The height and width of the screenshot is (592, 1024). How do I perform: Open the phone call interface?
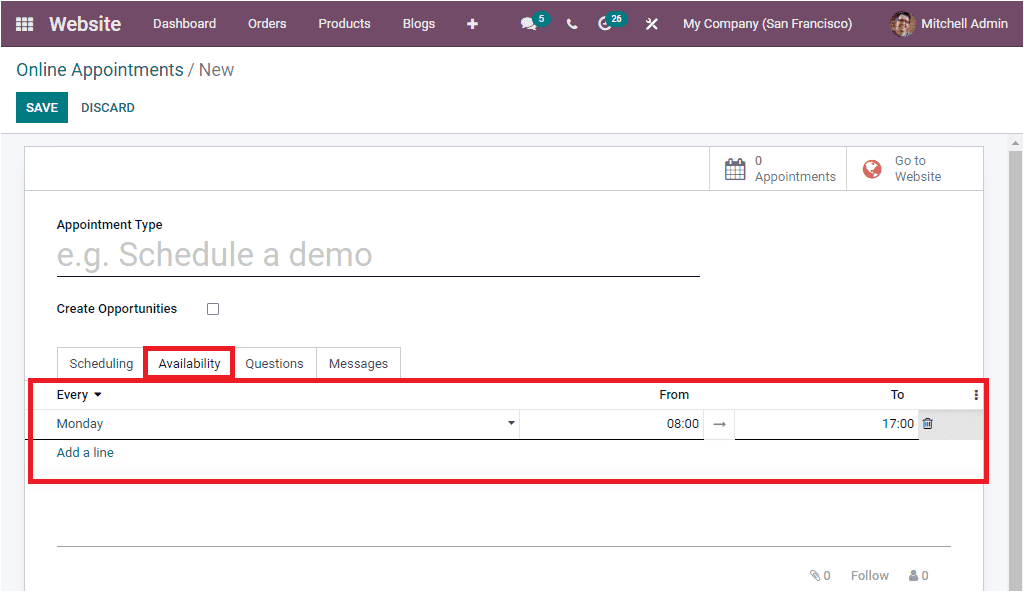(571, 23)
